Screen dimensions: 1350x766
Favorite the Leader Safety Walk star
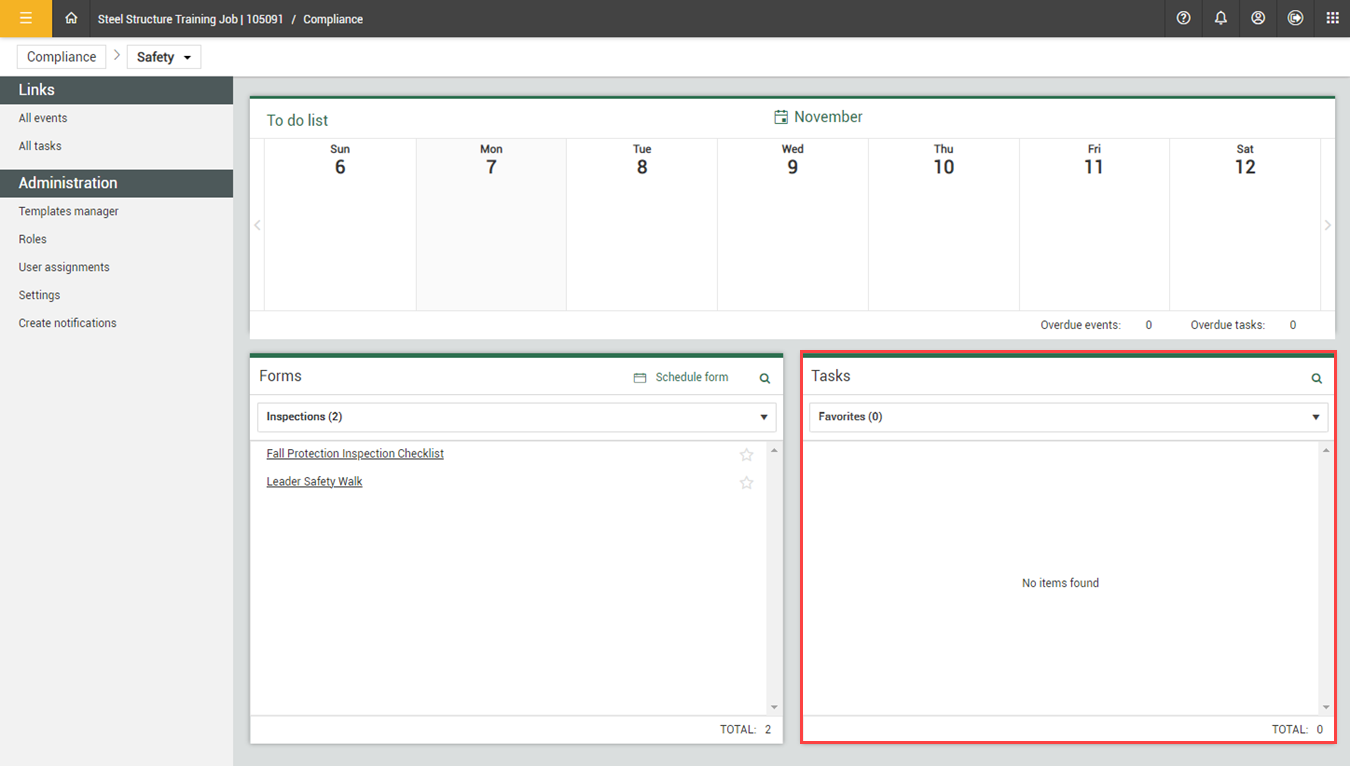tap(746, 483)
